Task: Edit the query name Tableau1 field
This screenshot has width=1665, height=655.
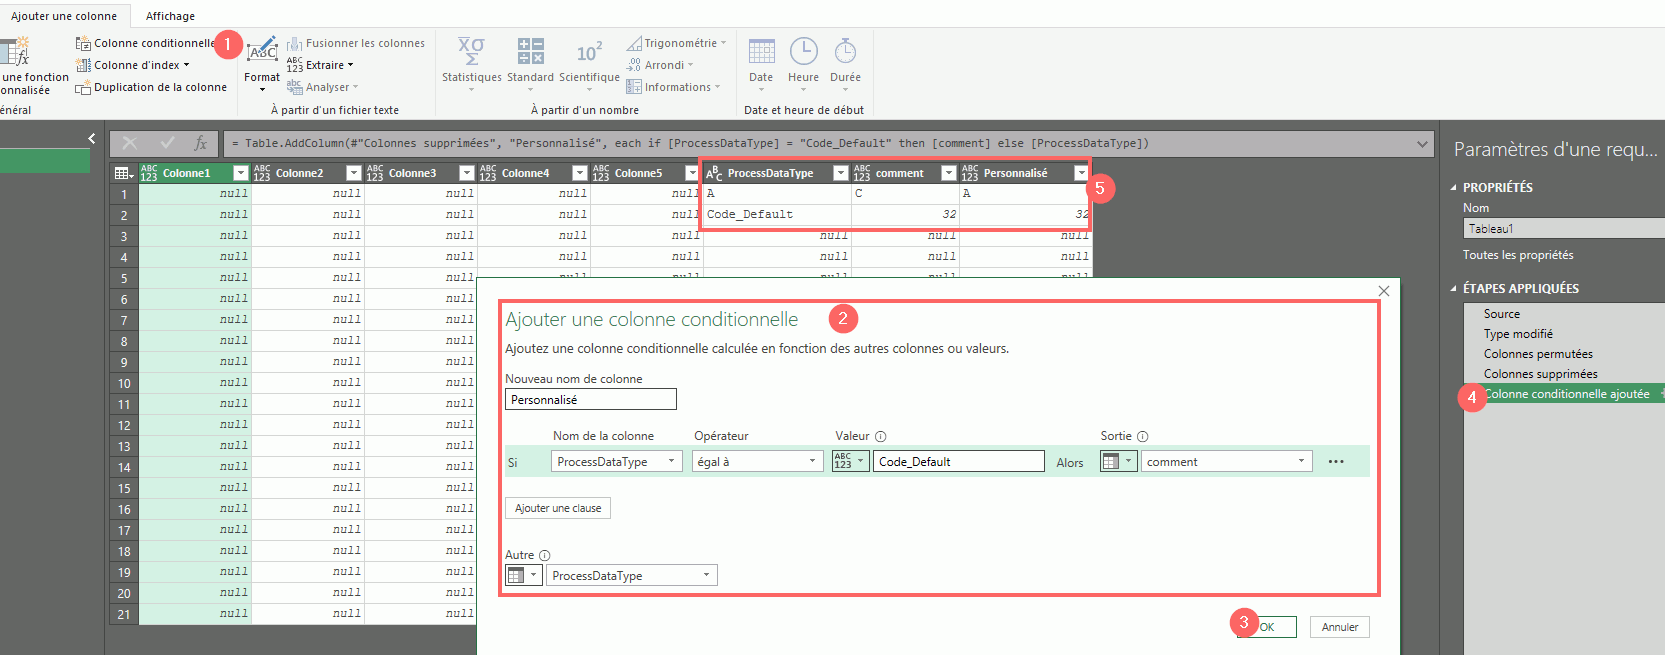Action: pos(1564,229)
